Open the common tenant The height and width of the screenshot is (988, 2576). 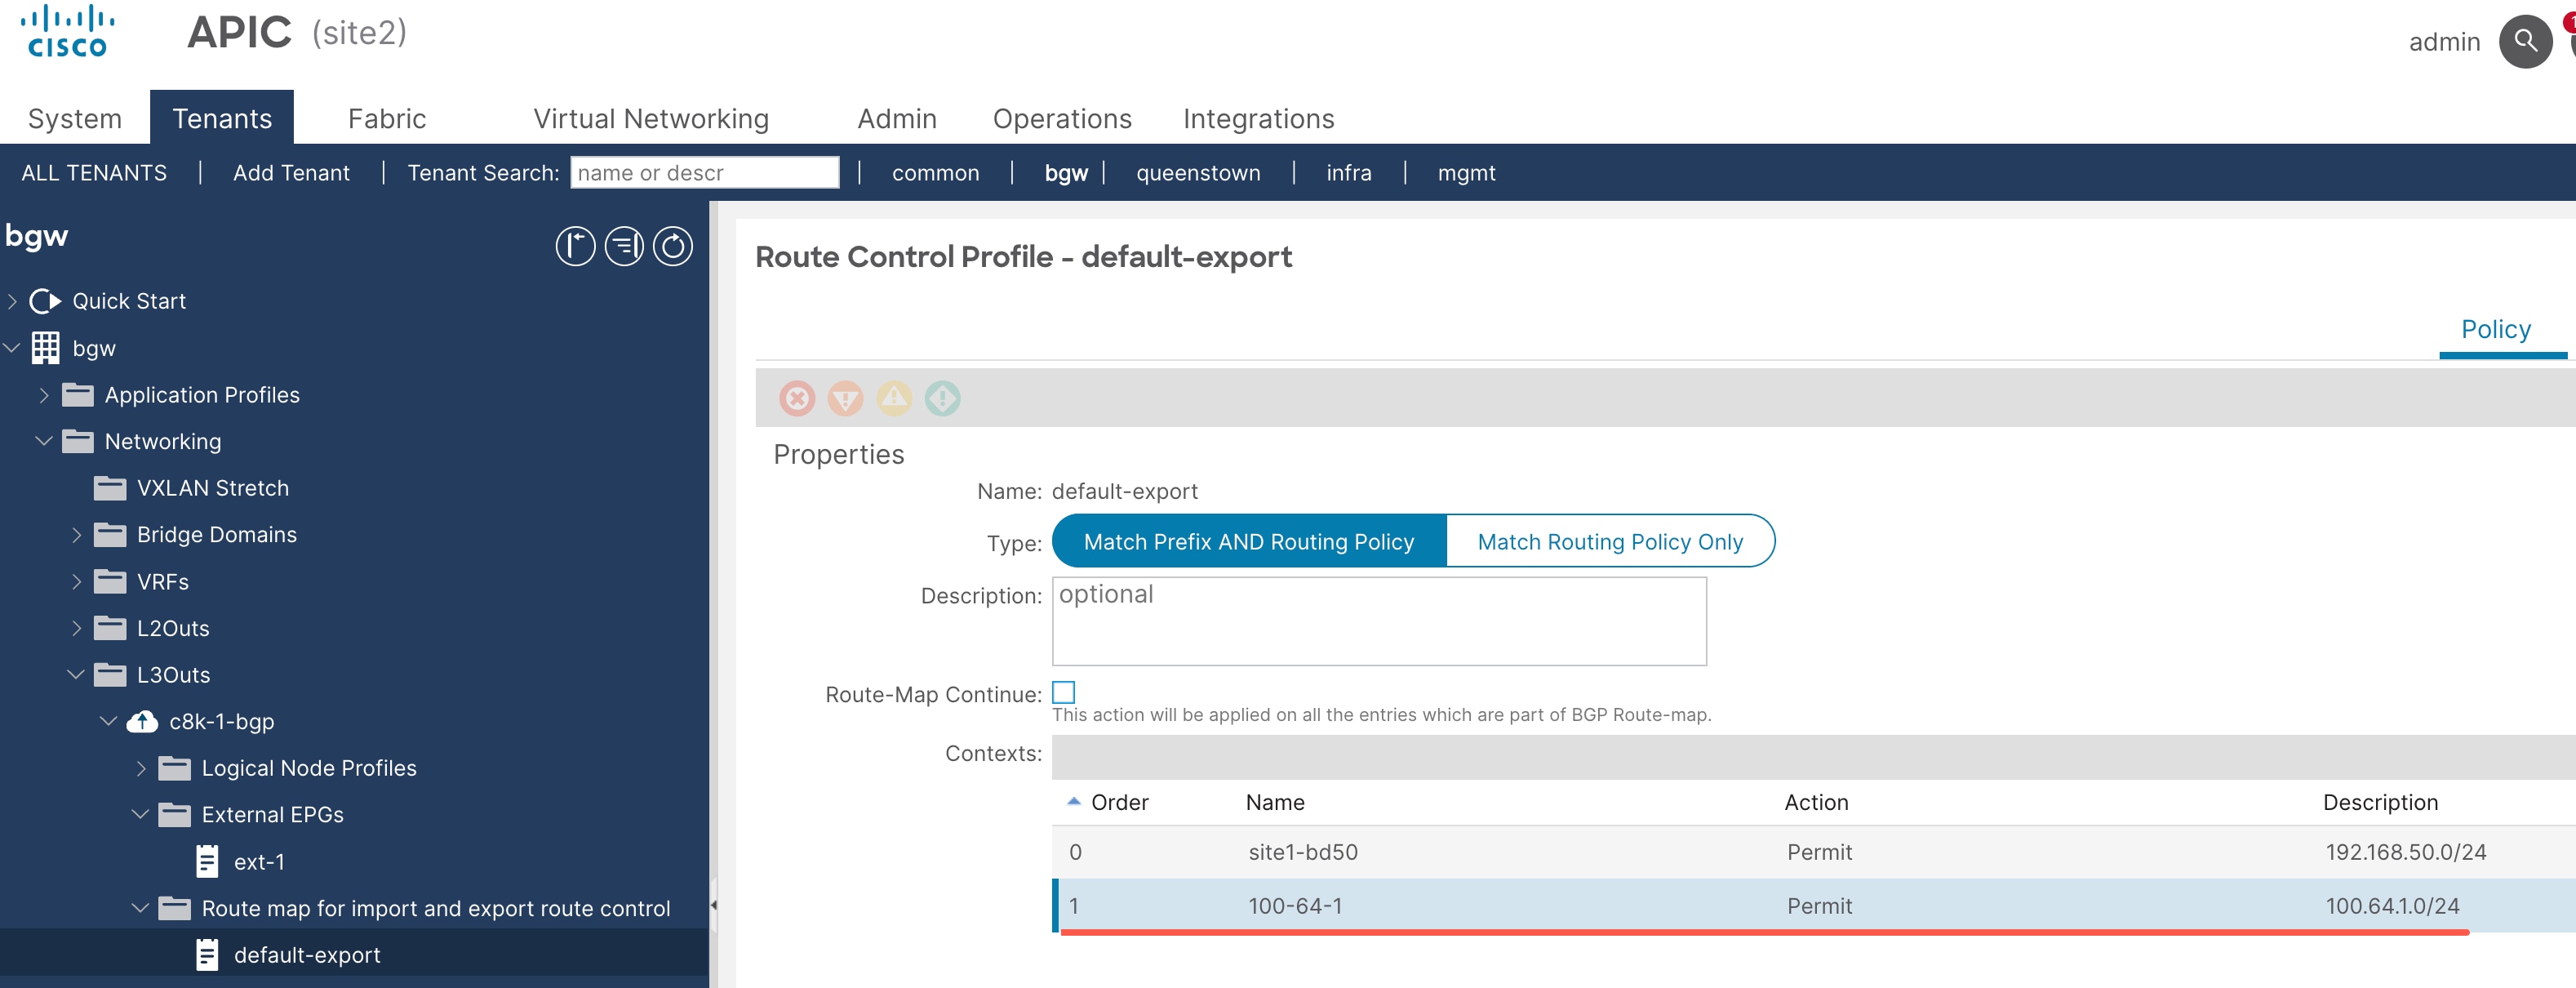935,173
